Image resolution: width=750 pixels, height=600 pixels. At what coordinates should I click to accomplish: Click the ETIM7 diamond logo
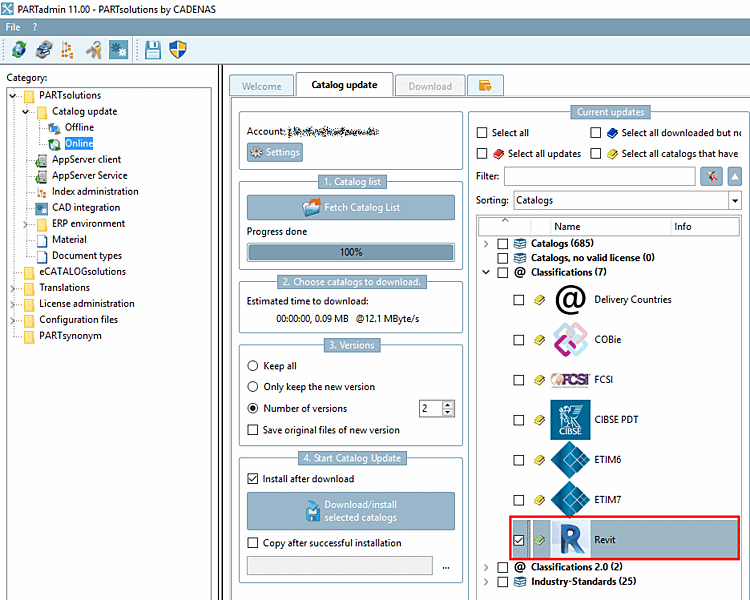(x=570, y=500)
